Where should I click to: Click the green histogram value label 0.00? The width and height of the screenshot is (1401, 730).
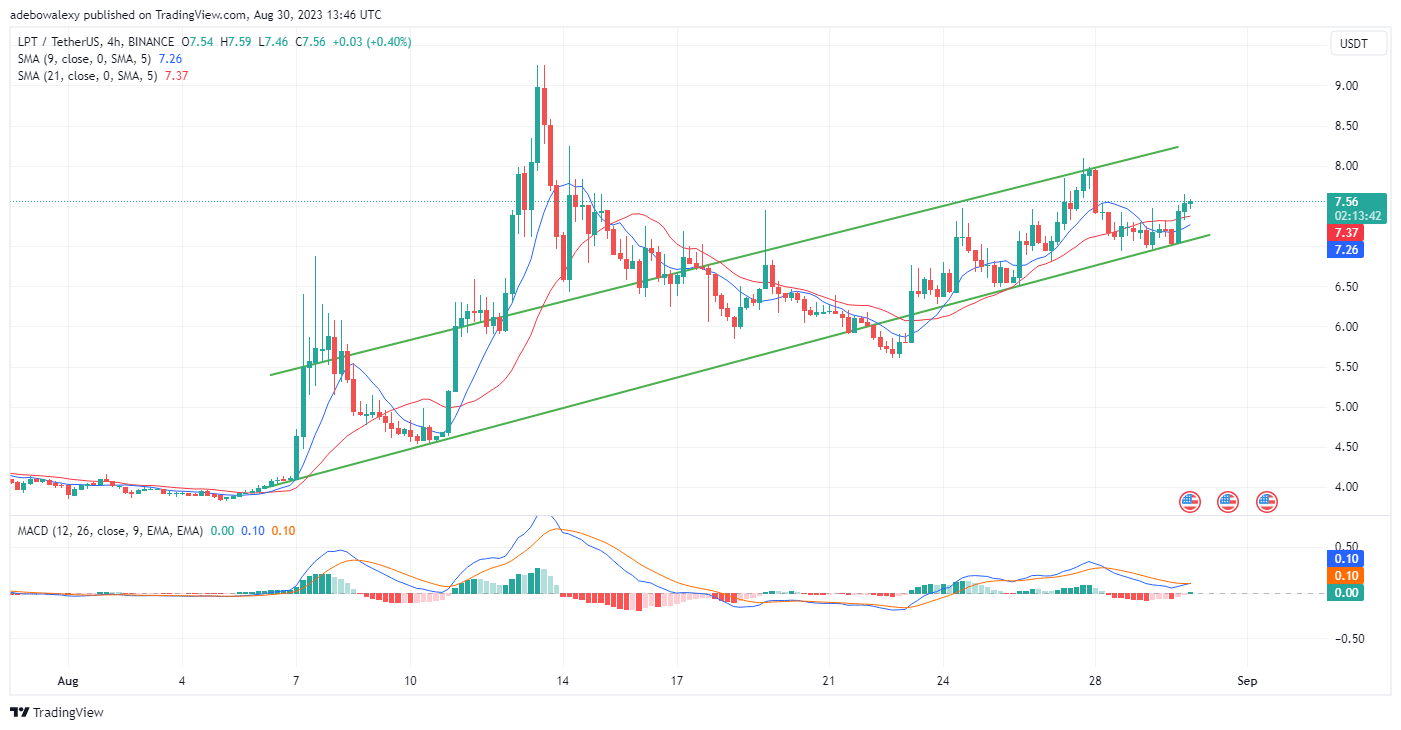1345,593
